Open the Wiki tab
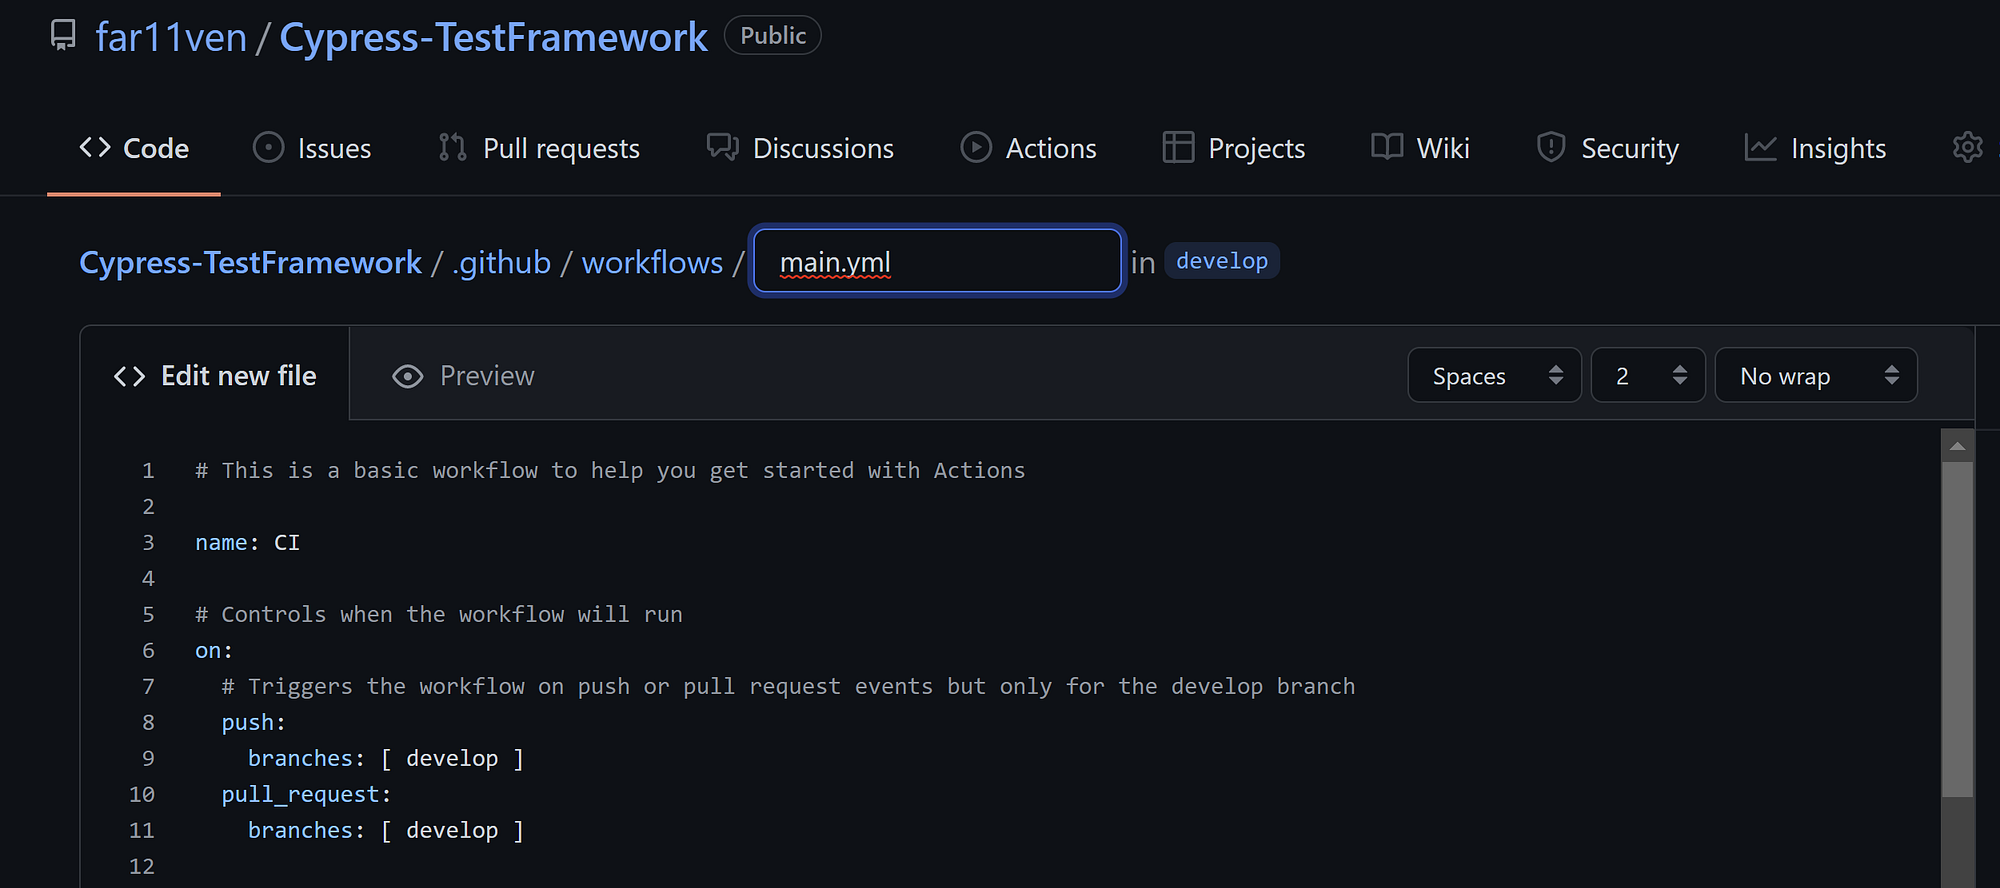This screenshot has height=888, width=2000. [1420, 148]
